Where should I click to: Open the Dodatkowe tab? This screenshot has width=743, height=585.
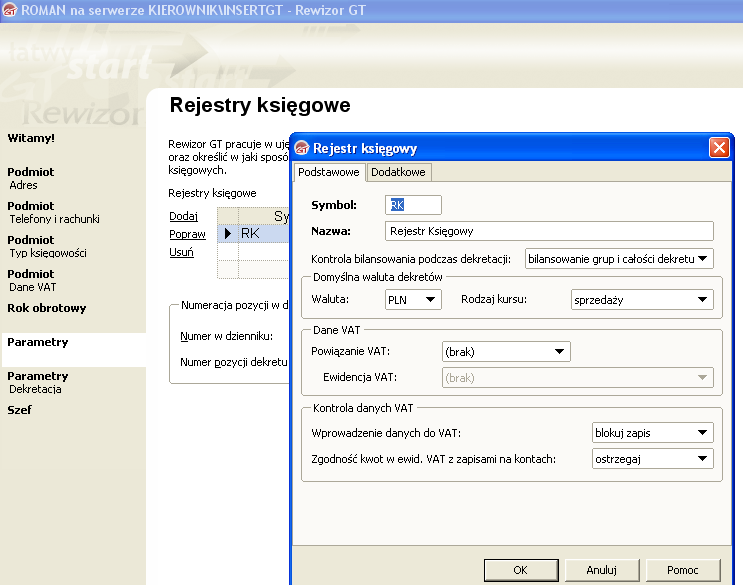398,172
